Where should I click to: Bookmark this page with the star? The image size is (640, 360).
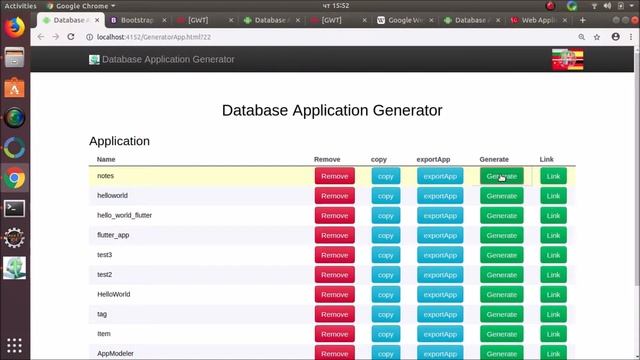tap(597, 37)
